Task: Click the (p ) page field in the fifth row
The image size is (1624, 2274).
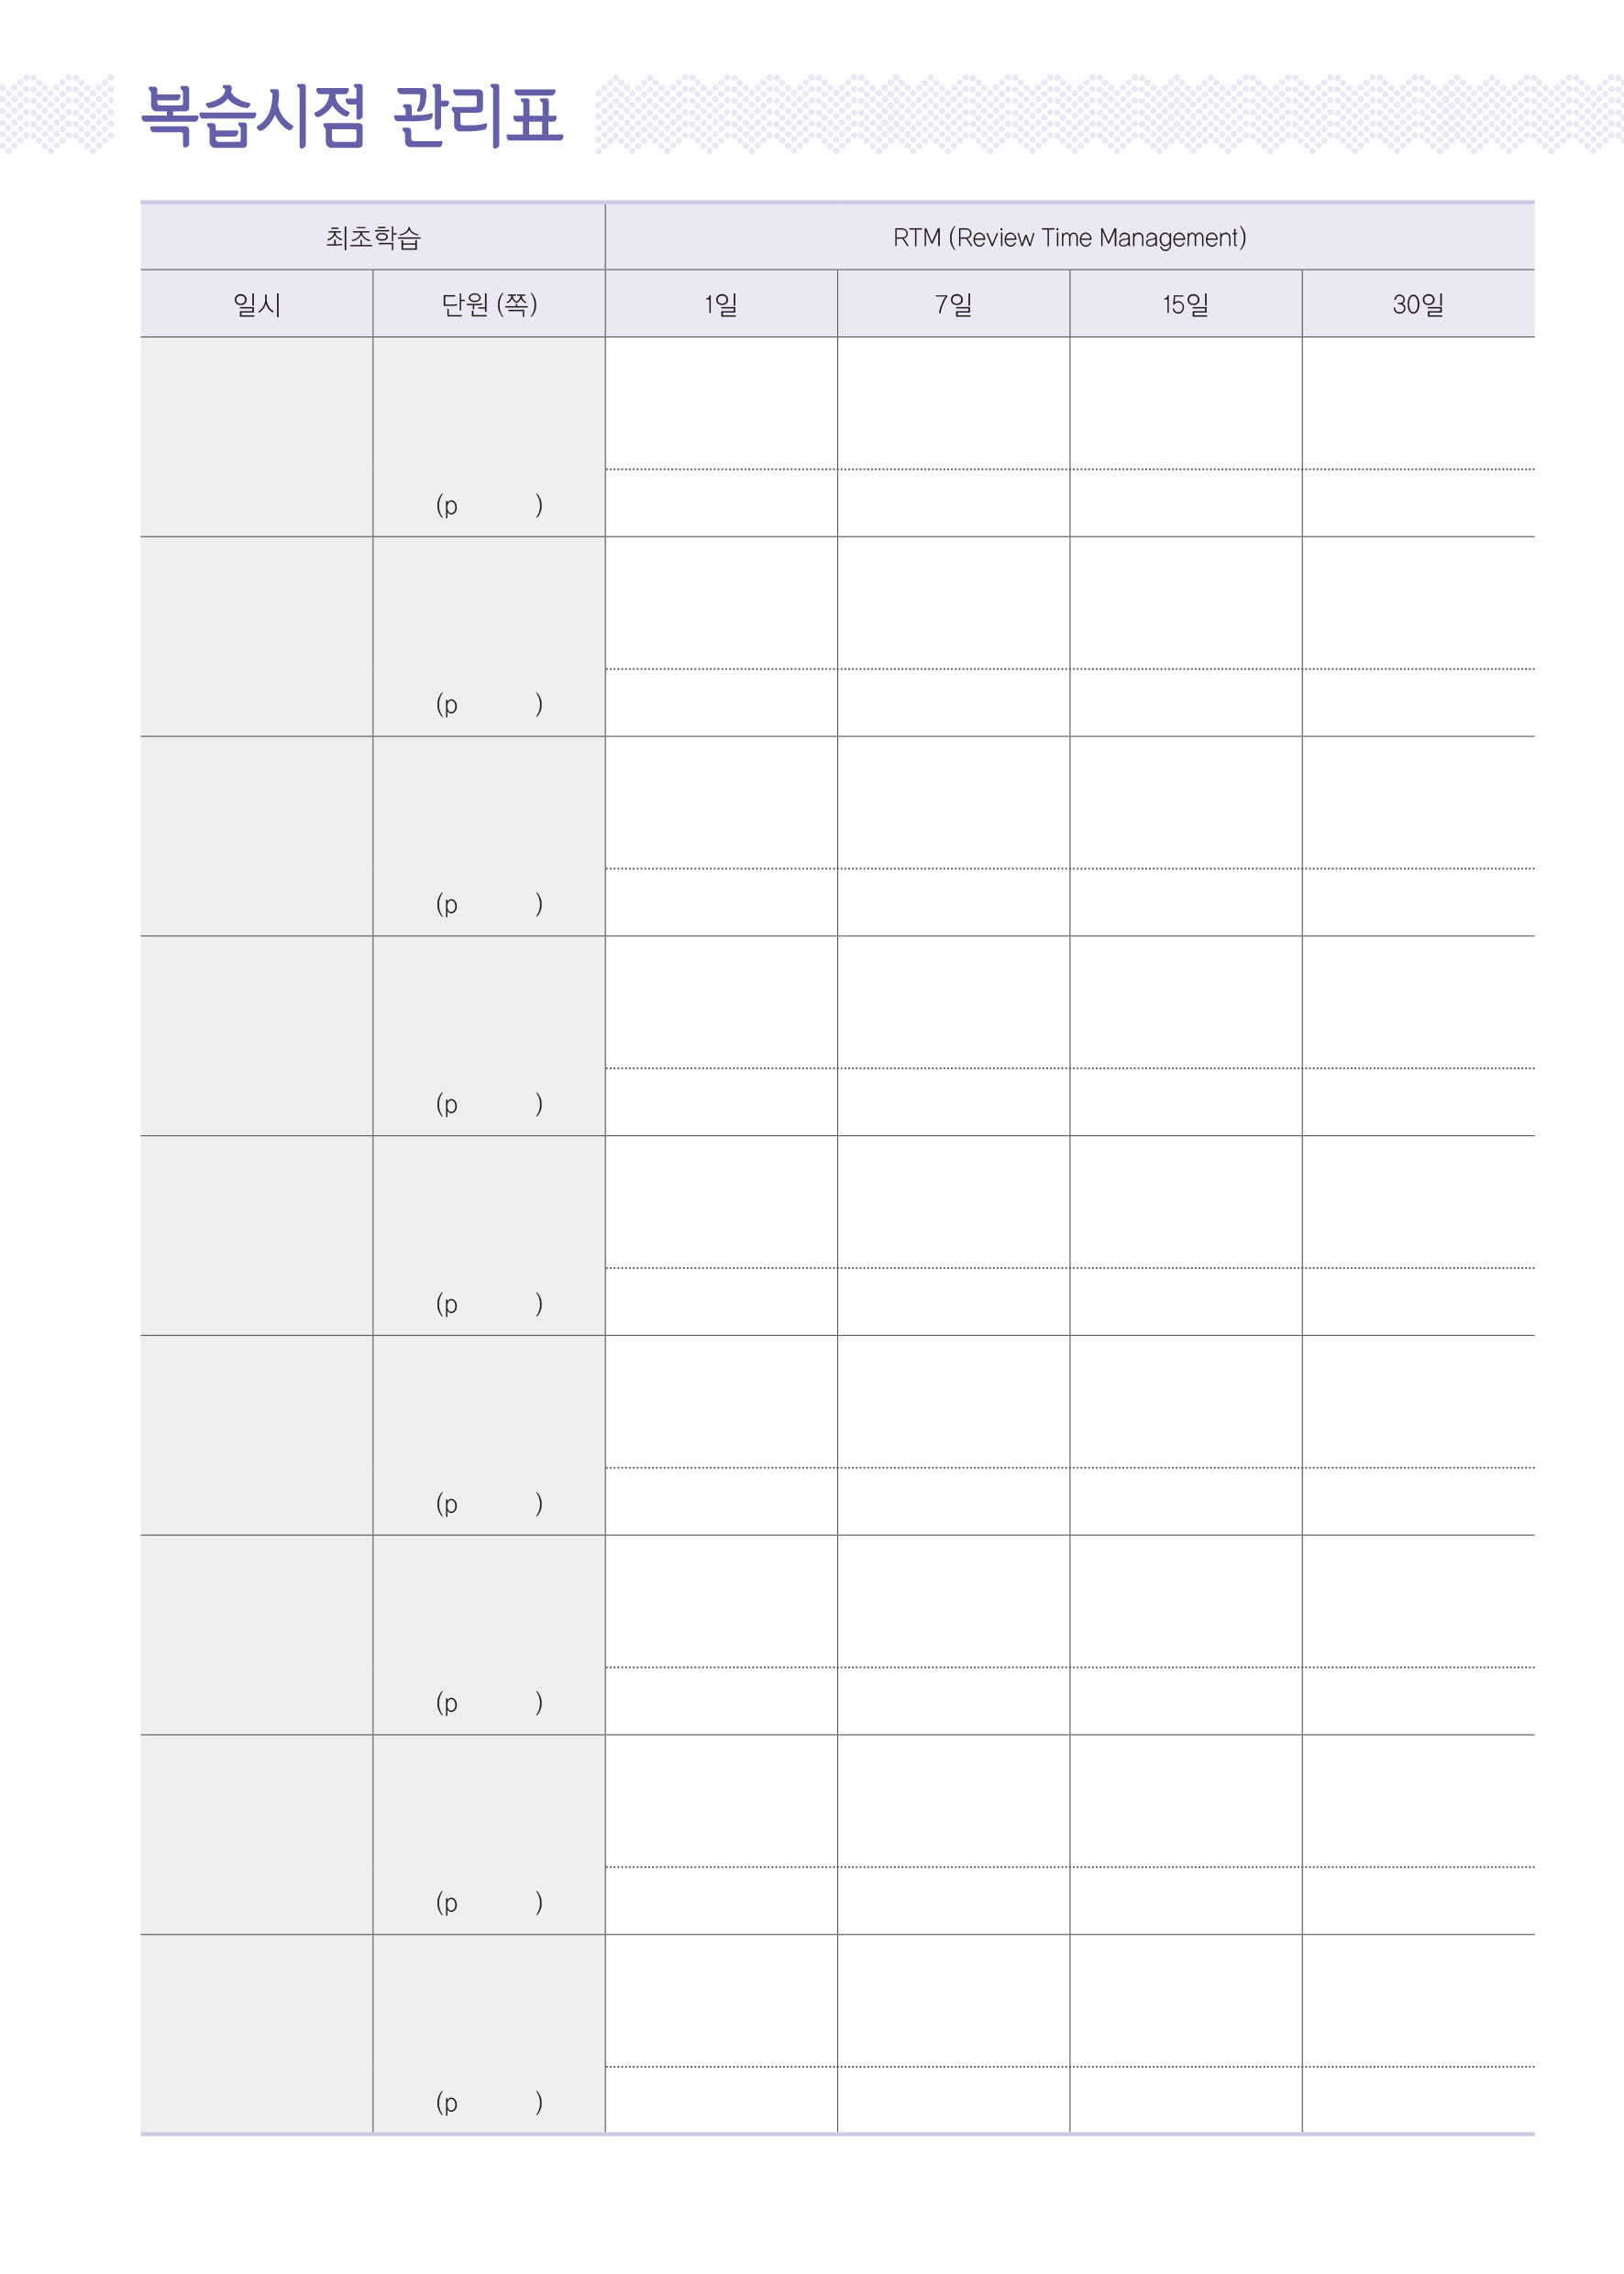Action: (x=489, y=1303)
